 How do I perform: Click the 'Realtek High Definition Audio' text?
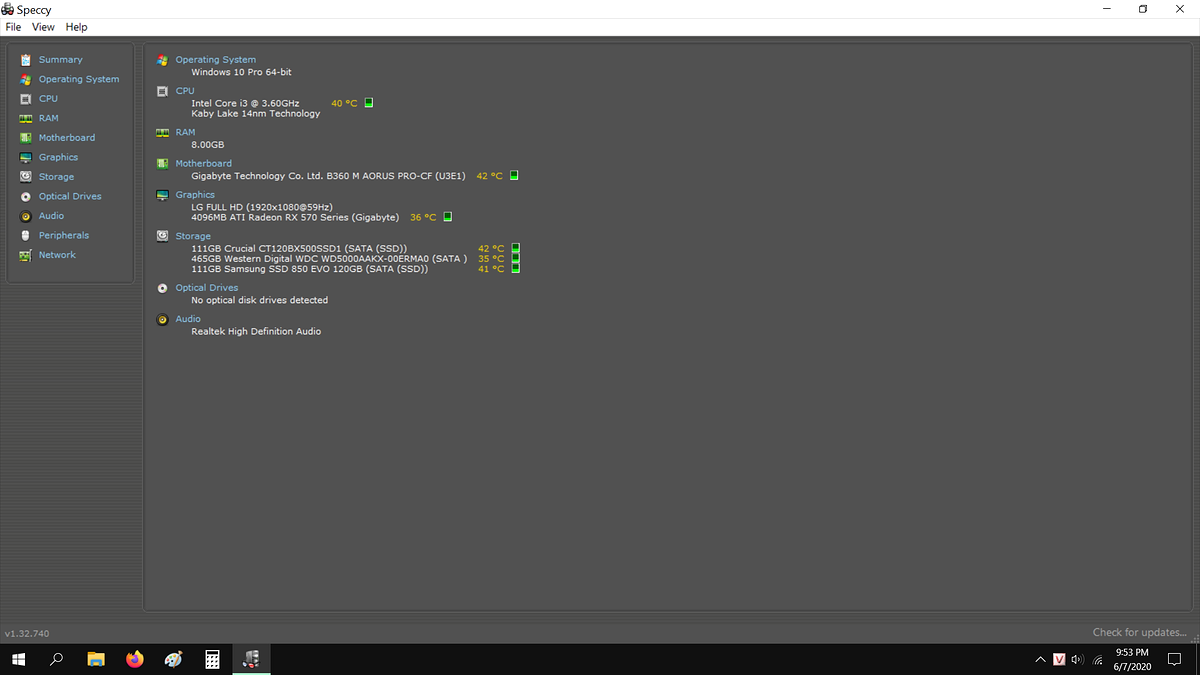pos(256,331)
